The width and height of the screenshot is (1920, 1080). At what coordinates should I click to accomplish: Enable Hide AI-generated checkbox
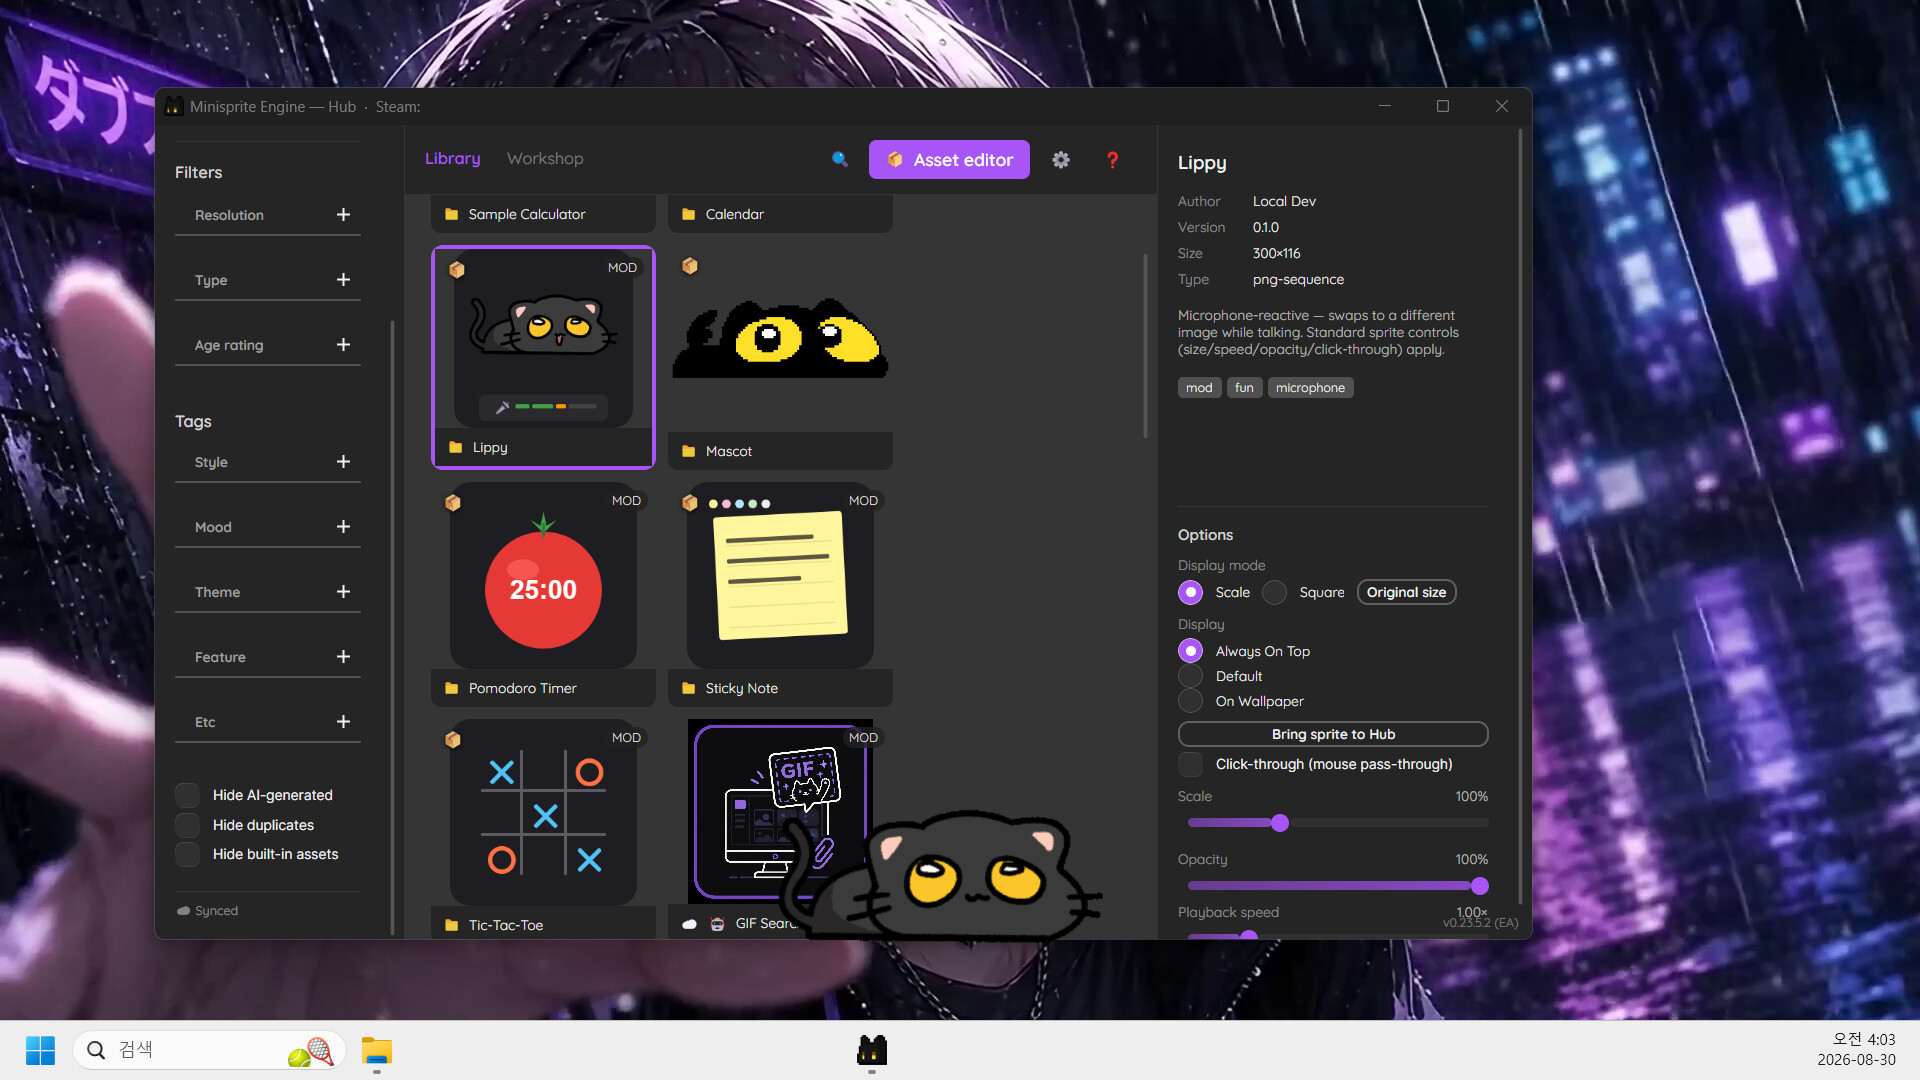[187, 795]
